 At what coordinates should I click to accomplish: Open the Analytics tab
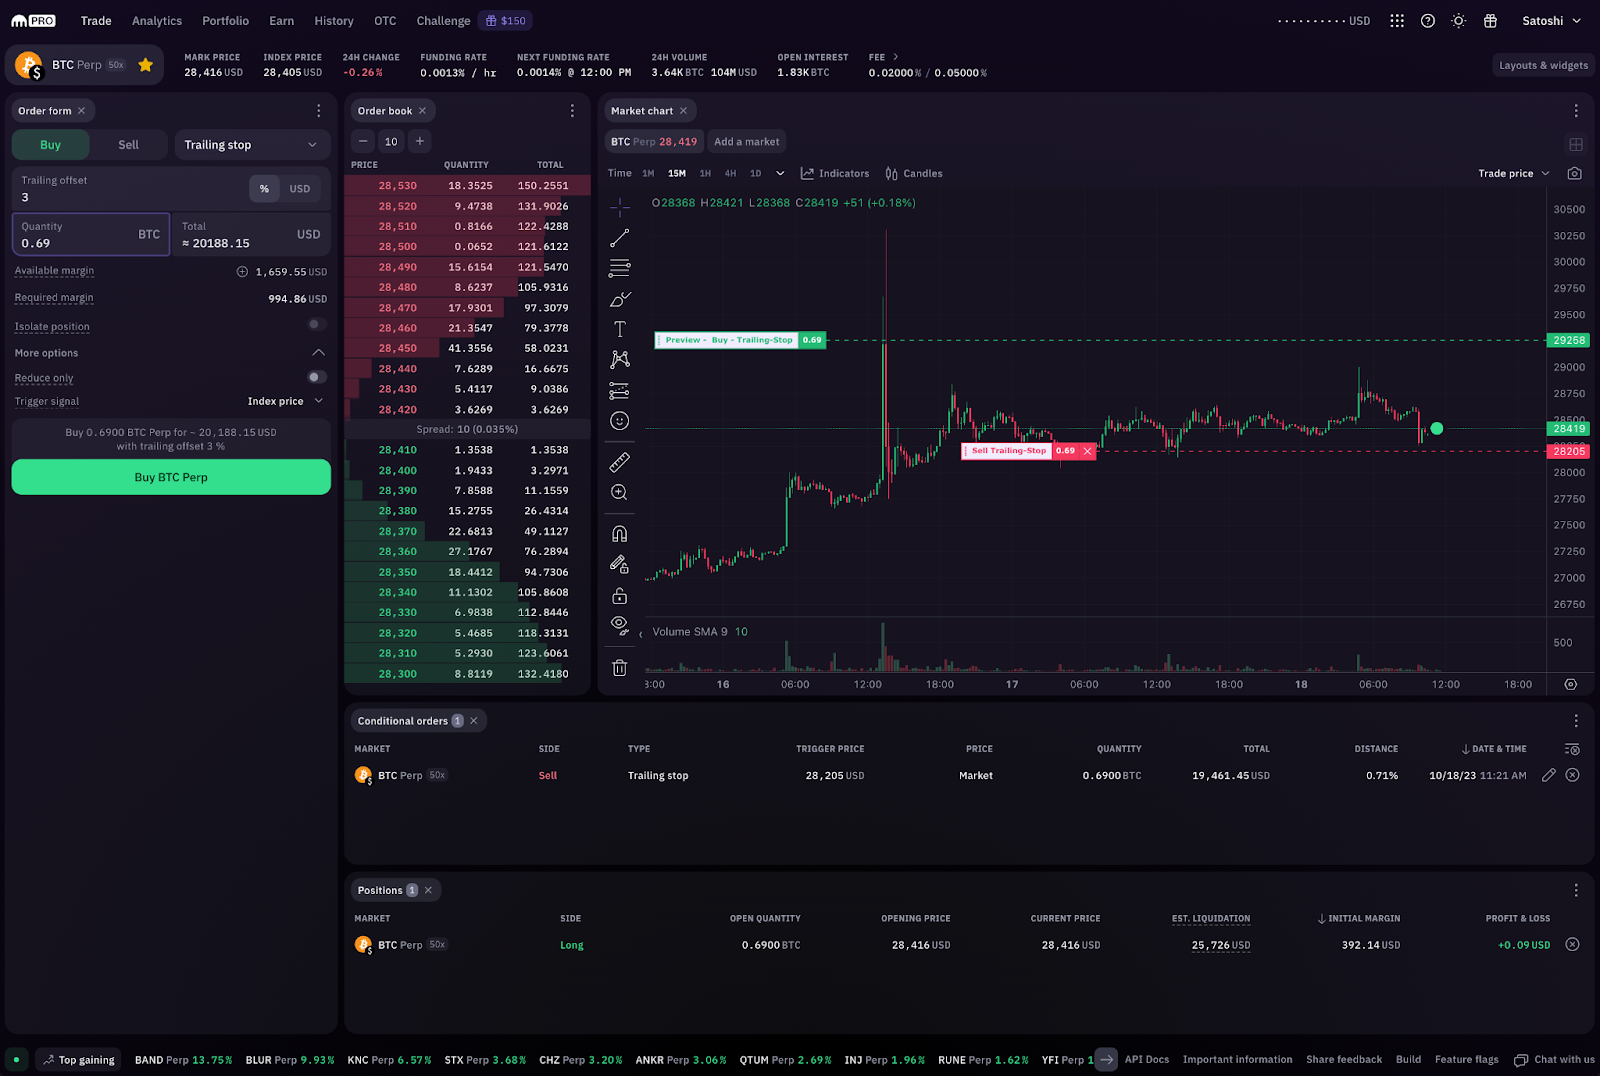[157, 21]
